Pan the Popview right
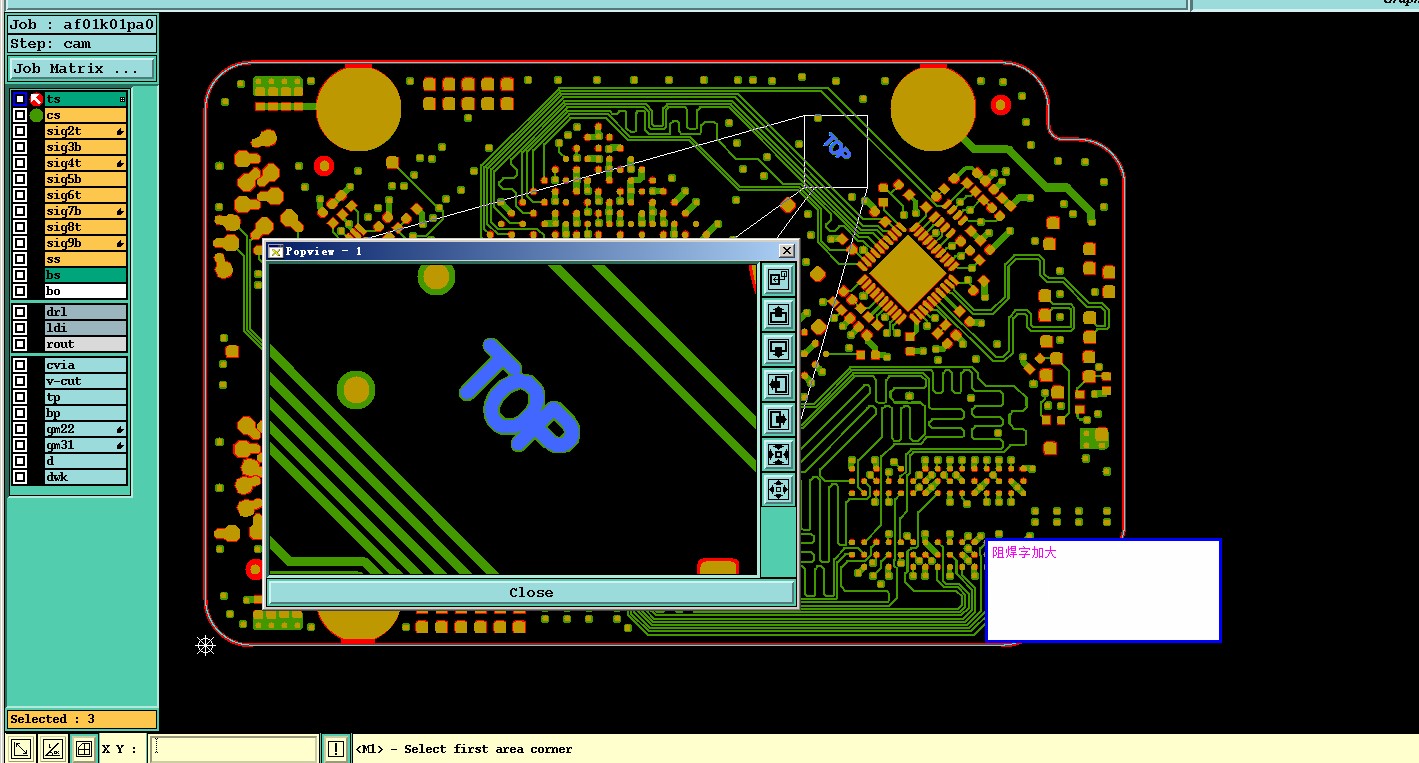 (x=778, y=419)
